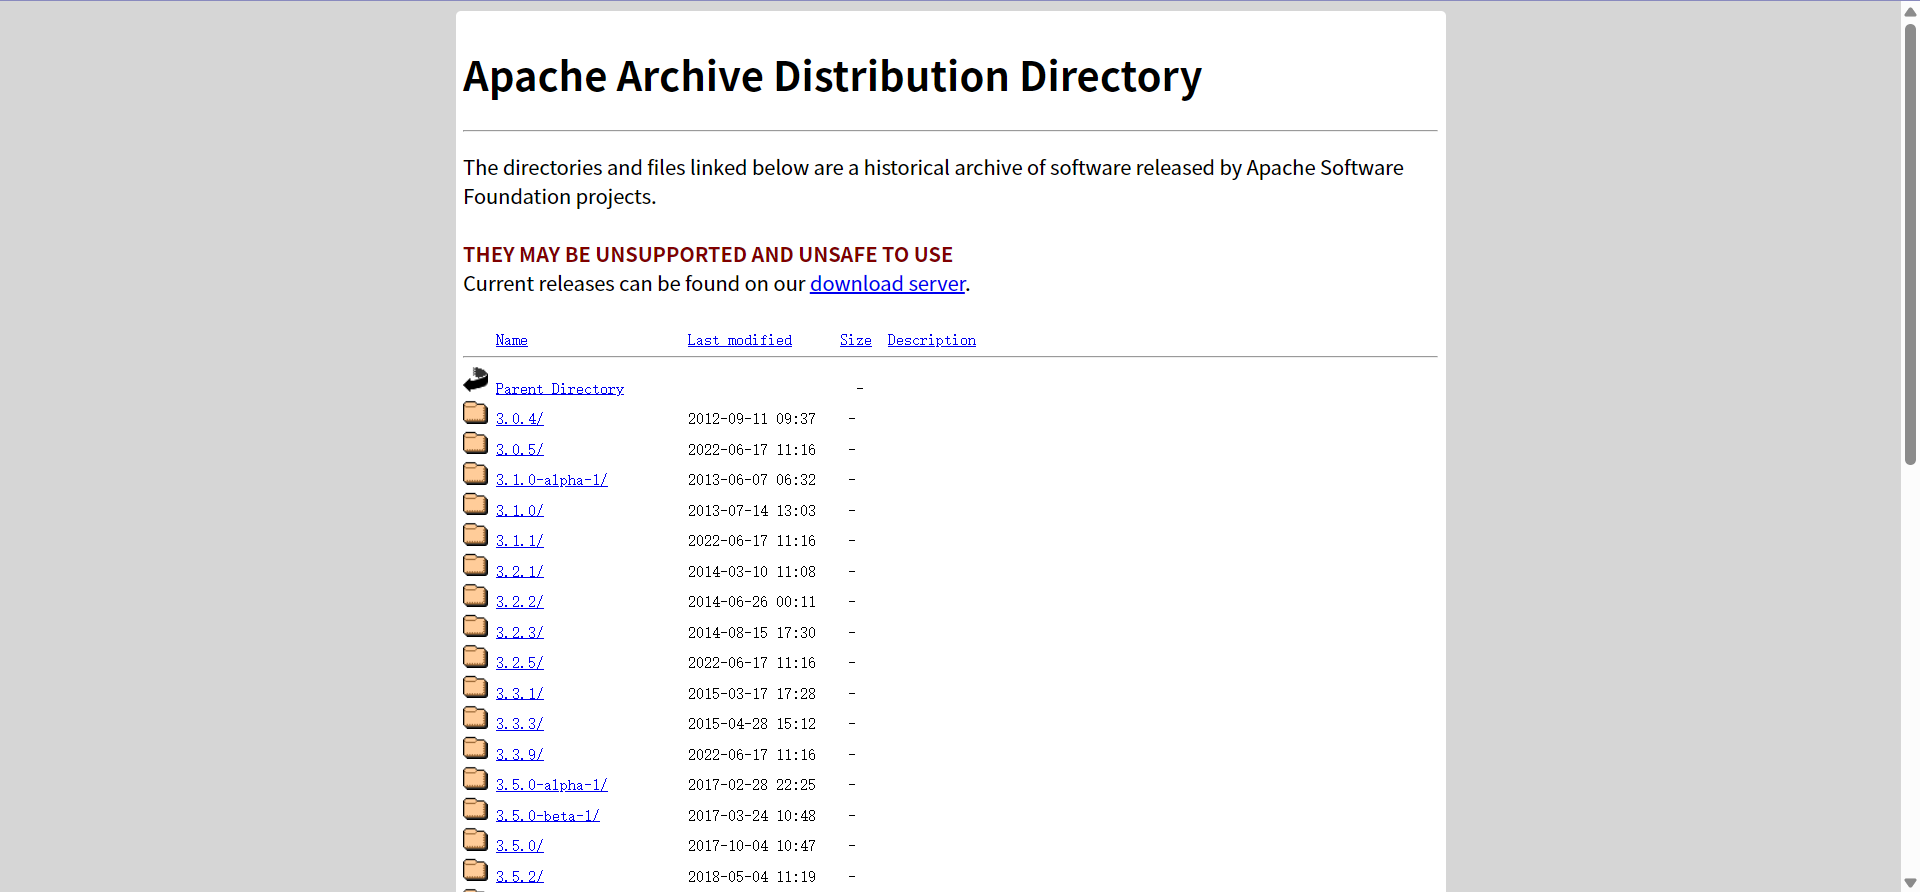Click the folder icon beside 3.3.9/
The height and width of the screenshot is (892, 1920).
pyautogui.click(x=476, y=748)
